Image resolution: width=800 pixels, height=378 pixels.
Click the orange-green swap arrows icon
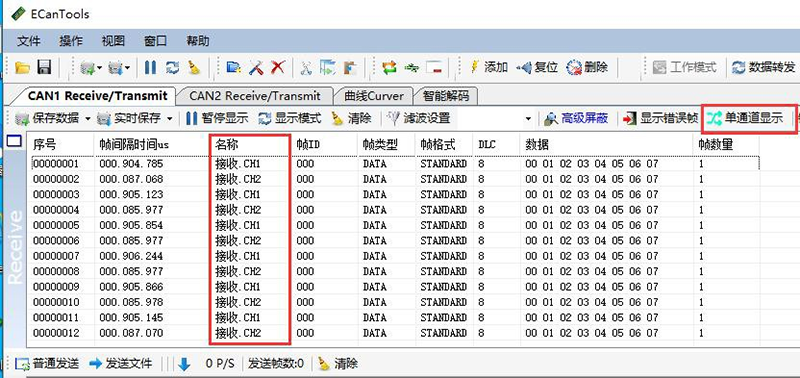coord(389,67)
